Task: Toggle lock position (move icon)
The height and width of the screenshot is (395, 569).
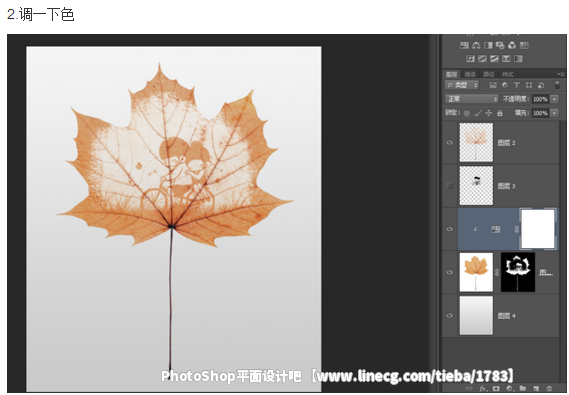Action: pyautogui.click(x=489, y=113)
